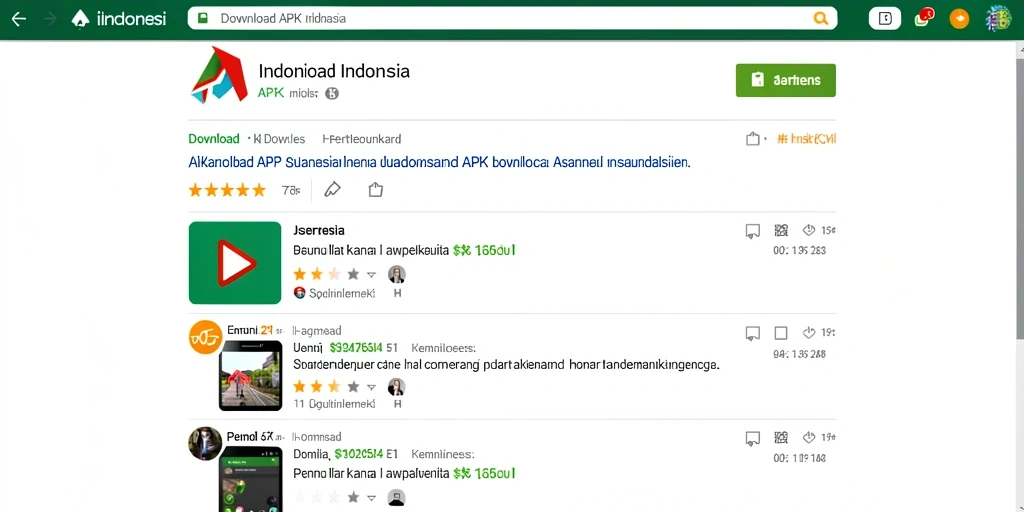Switch to the I-Fertleounkard tab
Screen dimensions: 1024x512
click(362, 138)
